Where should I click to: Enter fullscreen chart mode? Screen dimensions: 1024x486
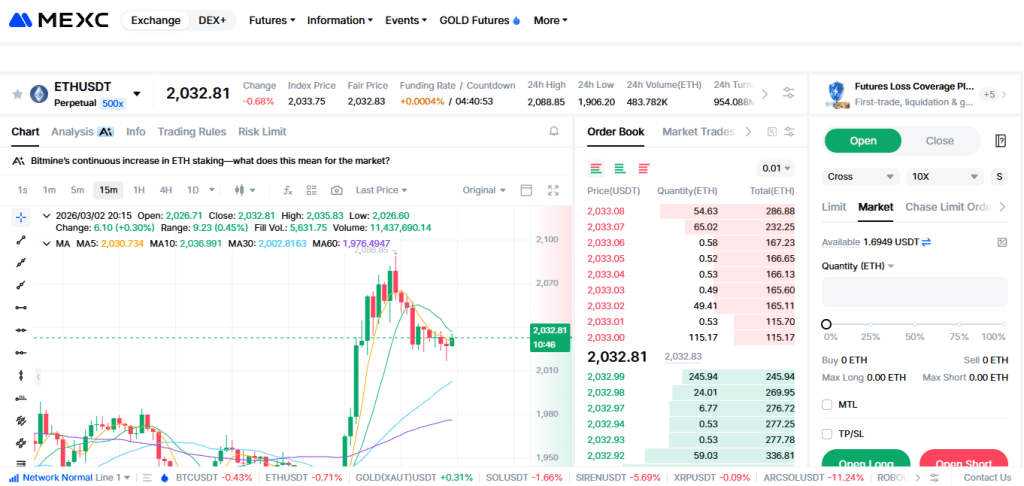(x=553, y=190)
